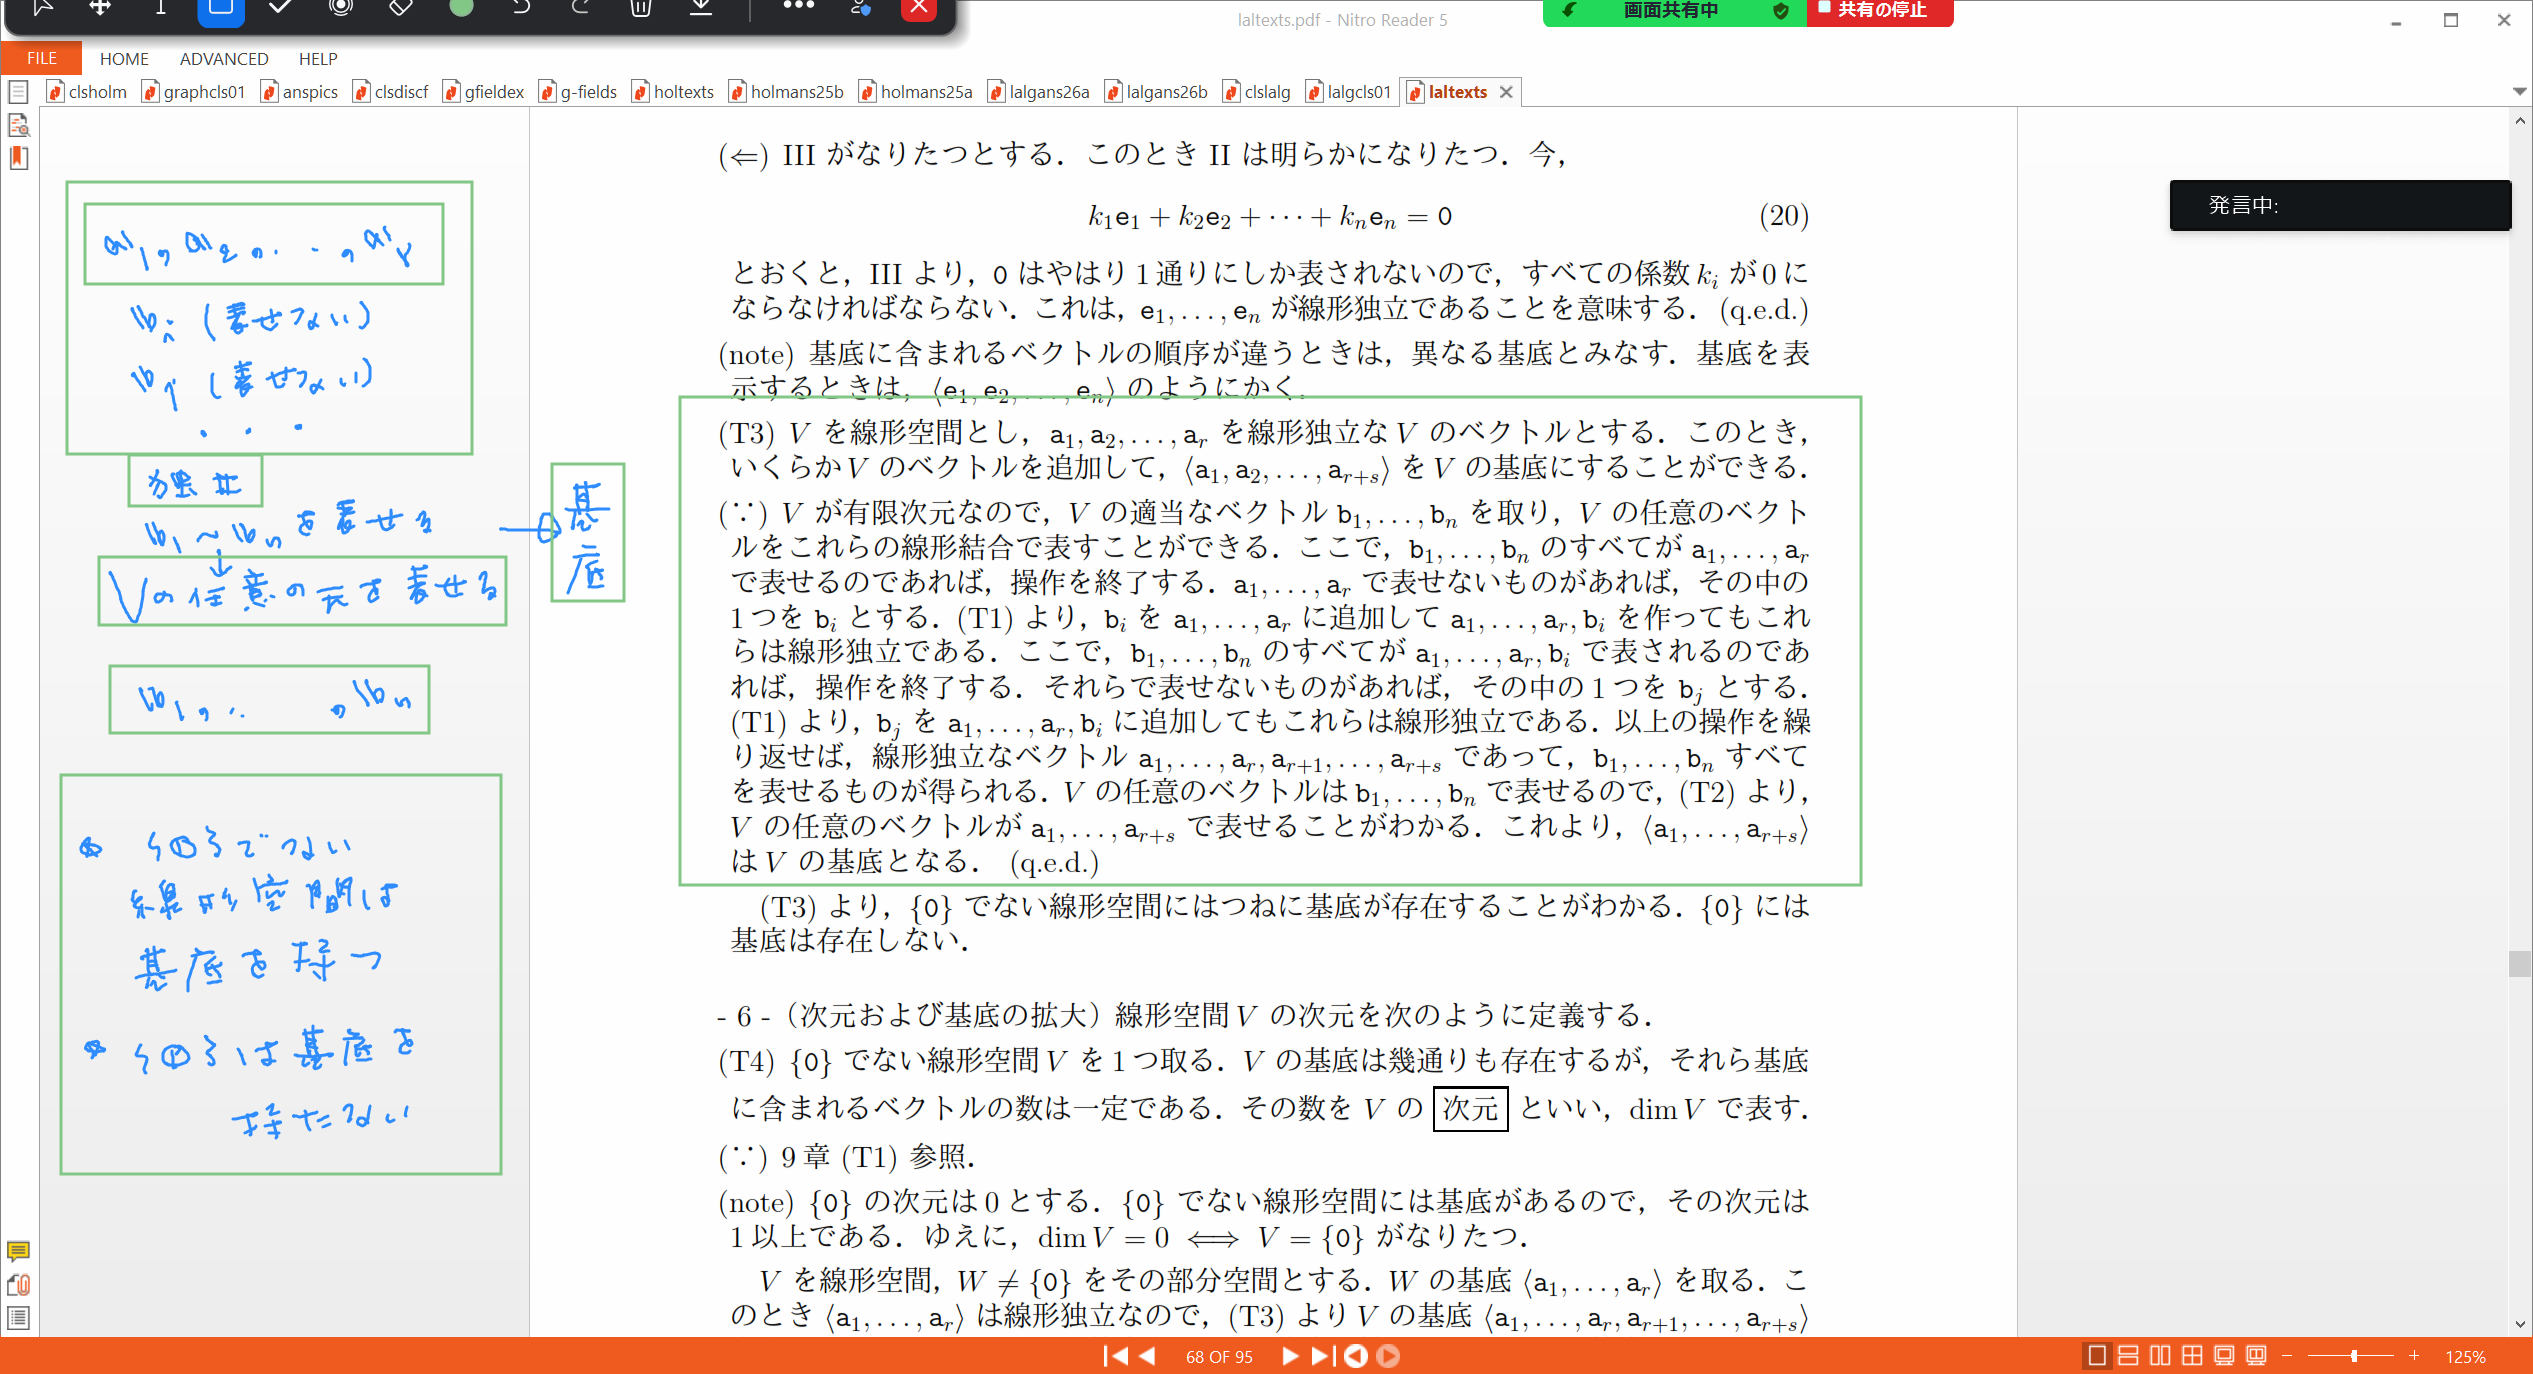Go back to previous view
Screen dimensions: 2533x1374
point(1356,1356)
